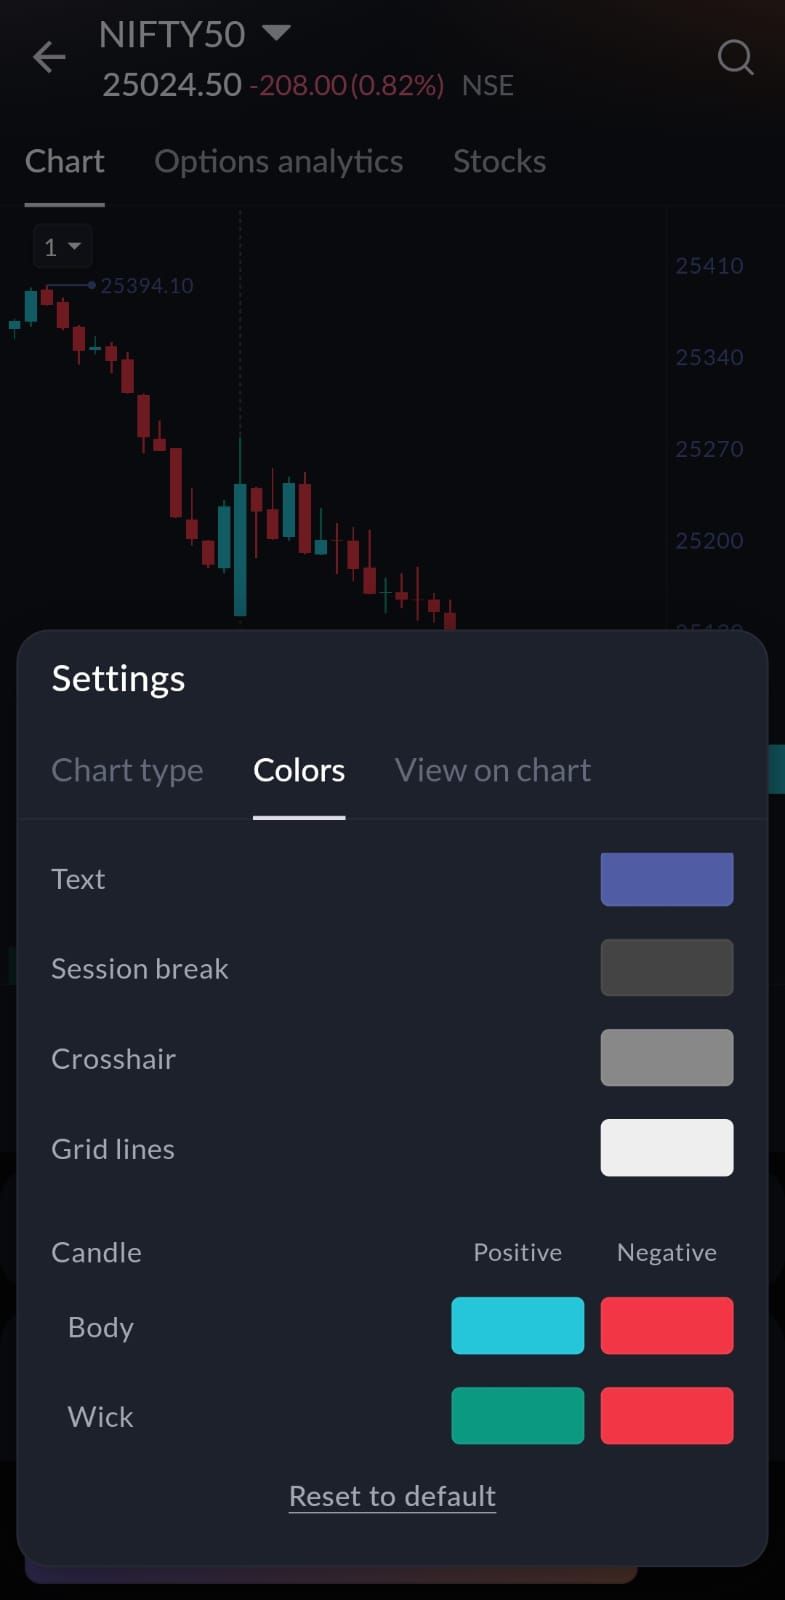This screenshot has width=785, height=1600.
Task: Change the negative candle Body color
Action: point(666,1326)
